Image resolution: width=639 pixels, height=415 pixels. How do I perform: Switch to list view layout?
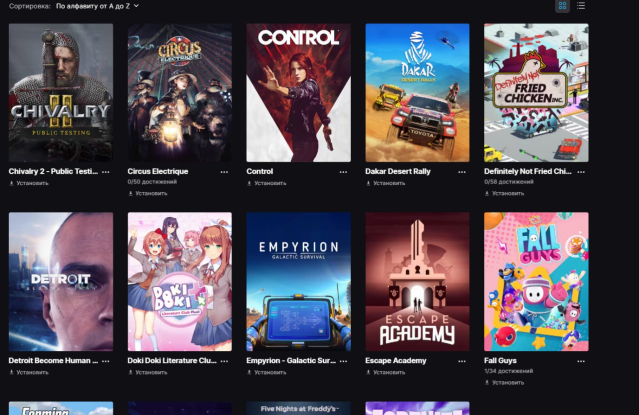[581, 6]
